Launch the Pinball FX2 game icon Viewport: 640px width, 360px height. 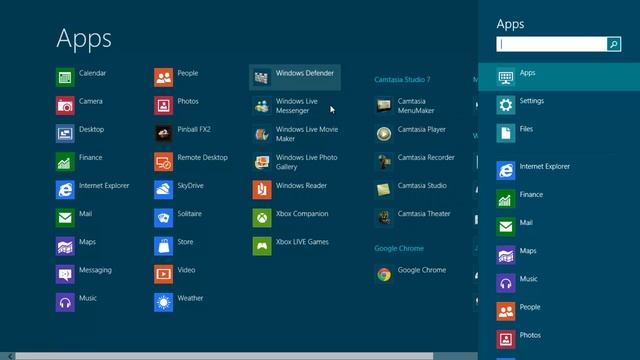[164, 134]
